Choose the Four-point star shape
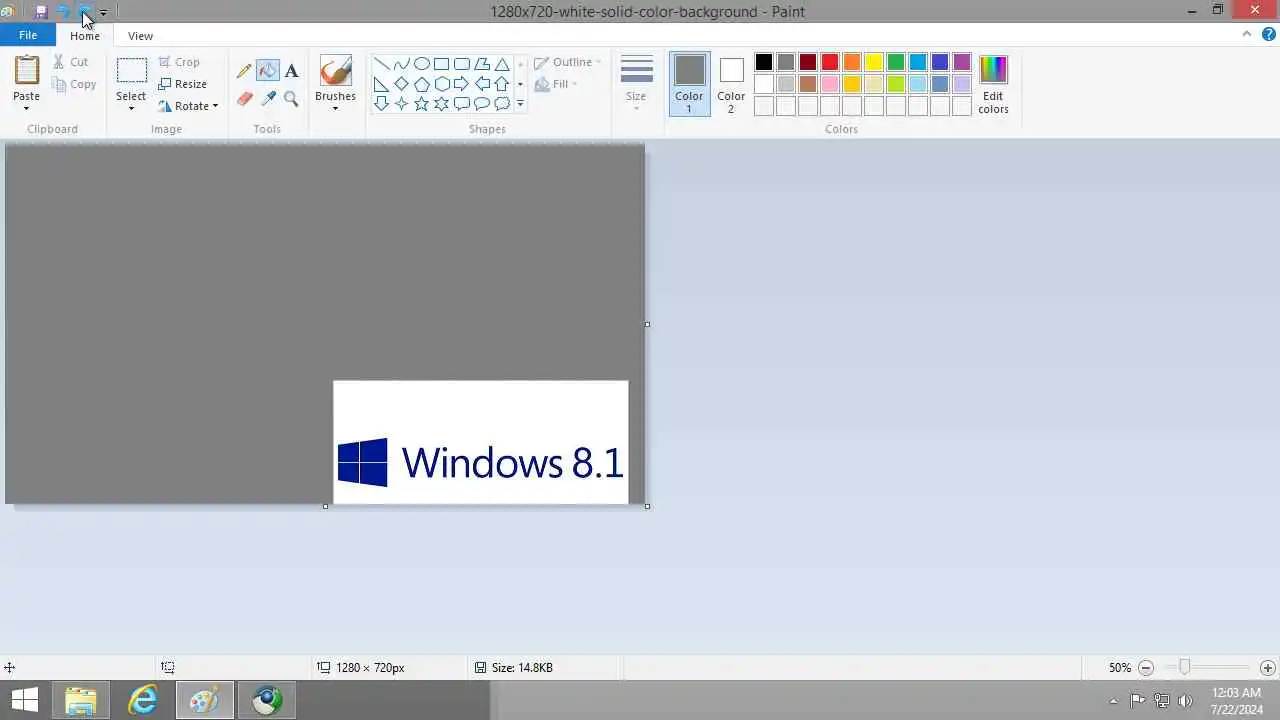Image resolution: width=1280 pixels, height=720 pixels. click(401, 104)
